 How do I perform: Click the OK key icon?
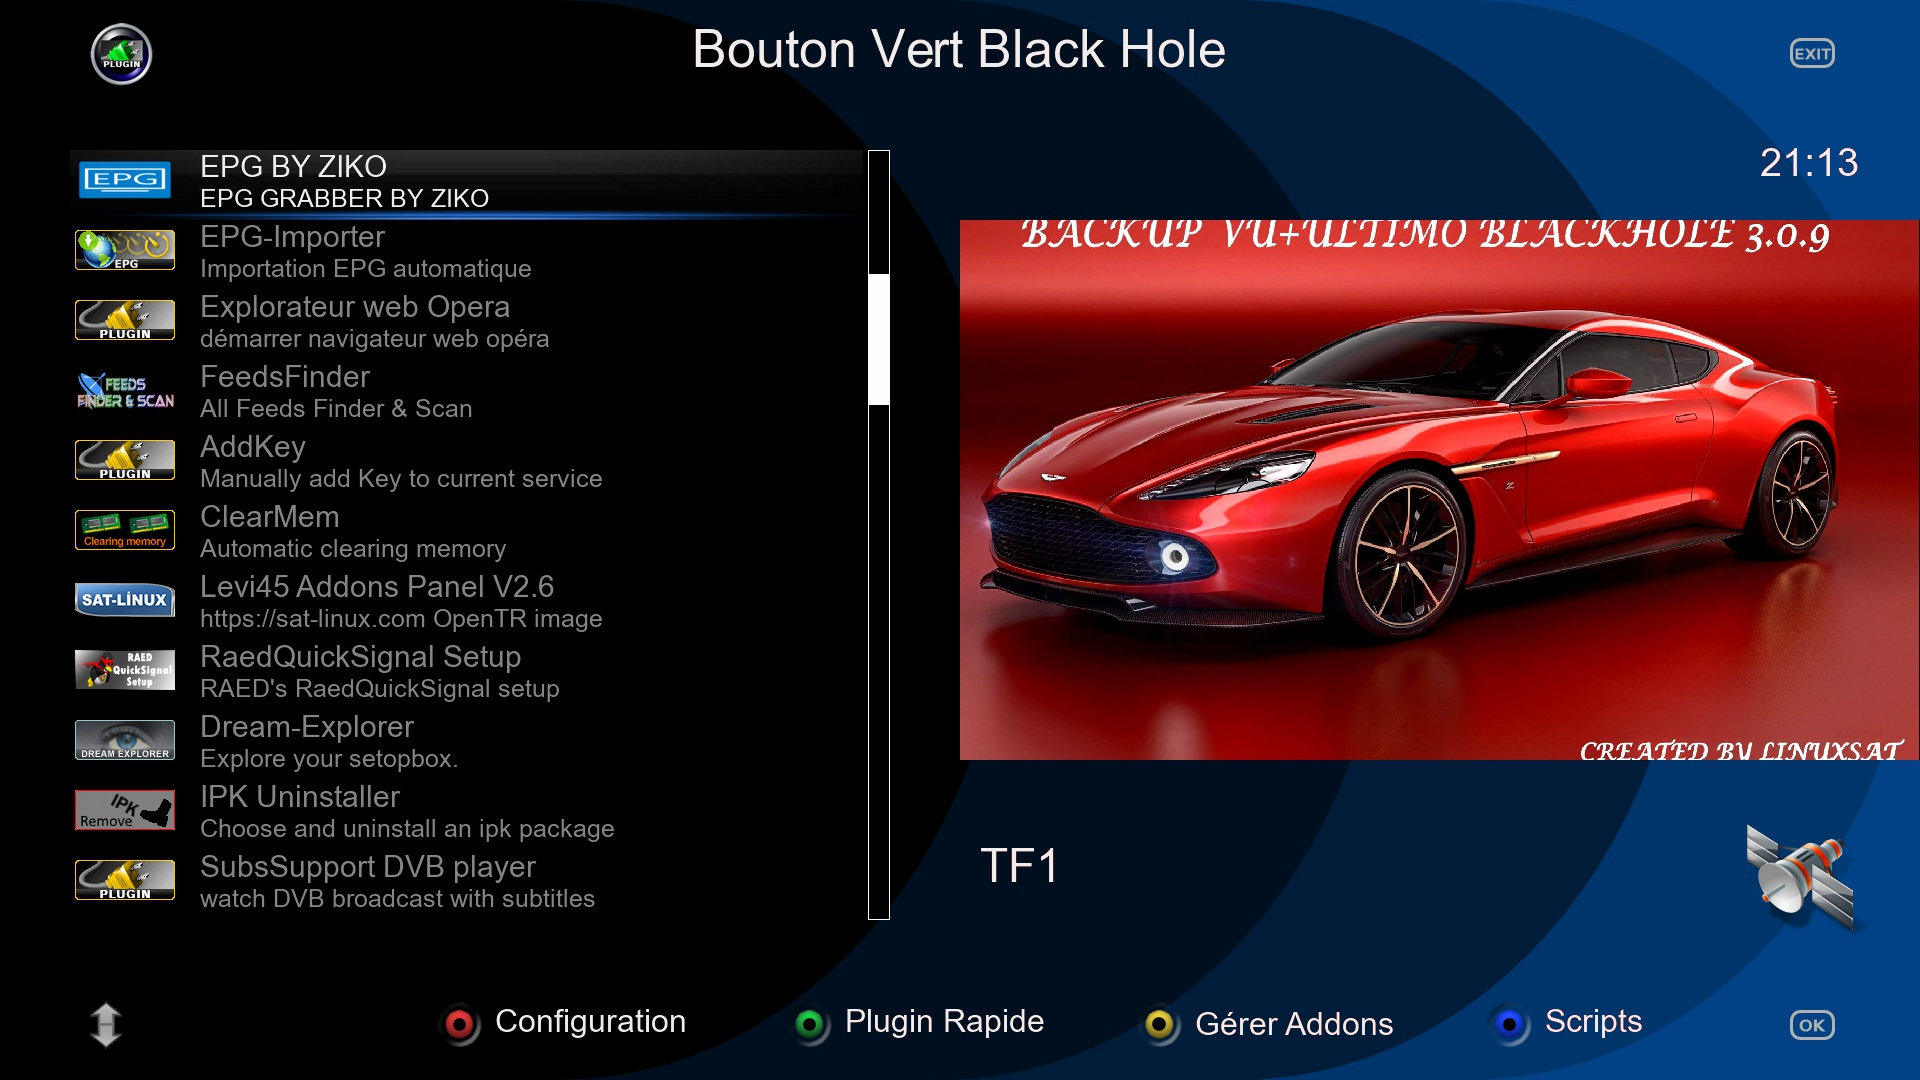point(1811,1025)
